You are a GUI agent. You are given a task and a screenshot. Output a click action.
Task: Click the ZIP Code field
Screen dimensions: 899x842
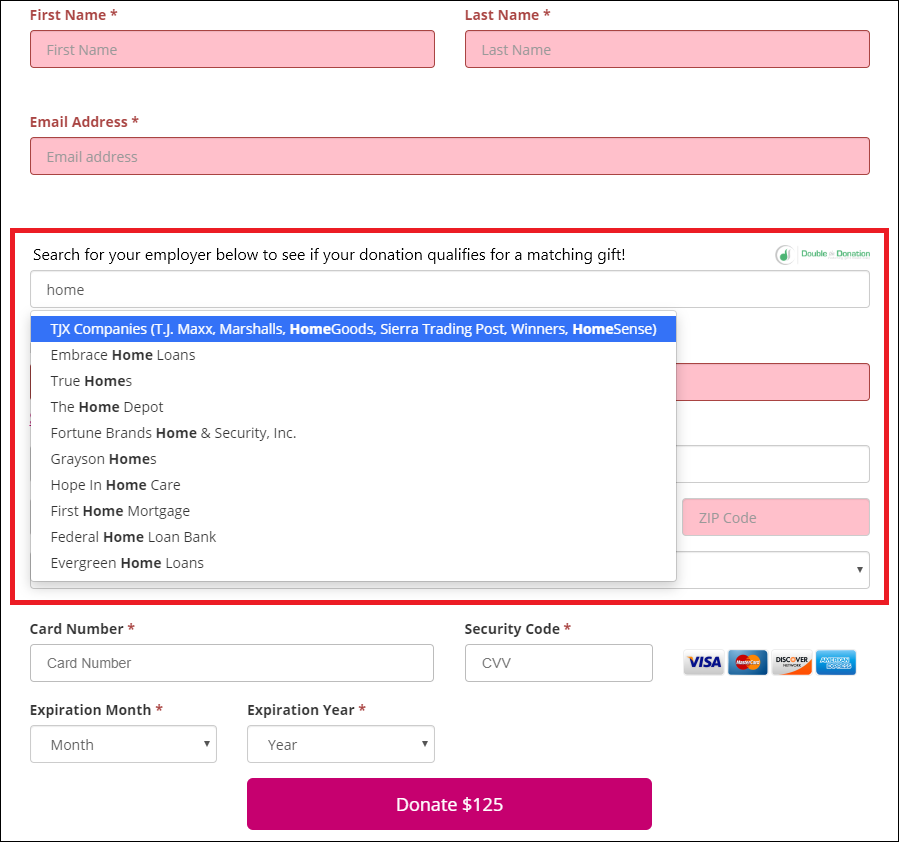click(776, 517)
